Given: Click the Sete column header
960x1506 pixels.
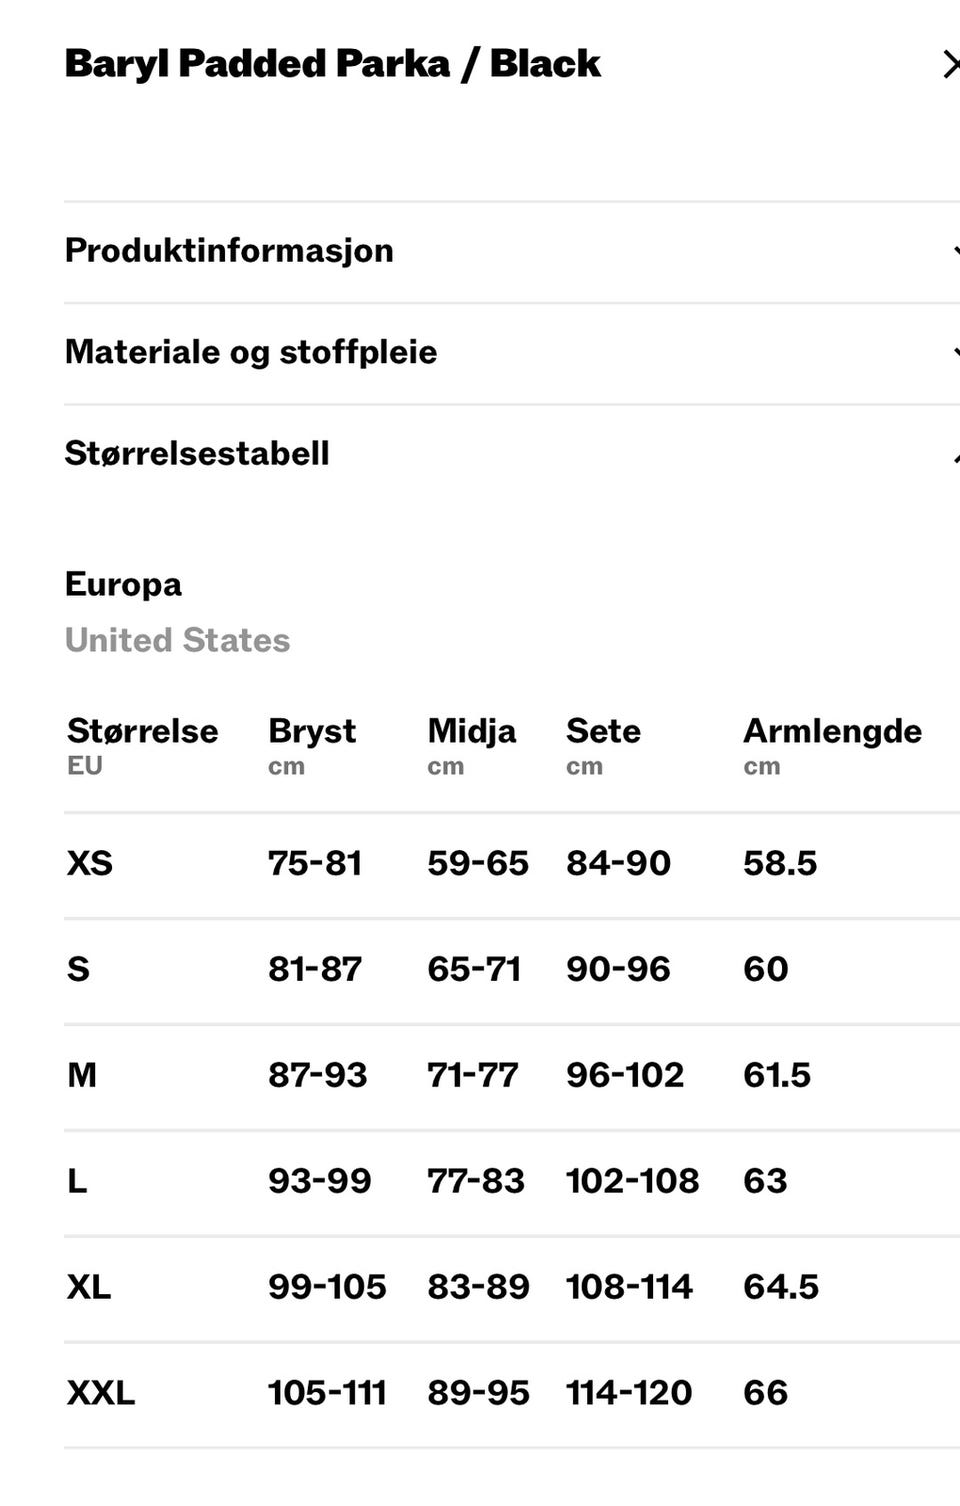Looking at the screenshot, I should [x=603, y=731].
